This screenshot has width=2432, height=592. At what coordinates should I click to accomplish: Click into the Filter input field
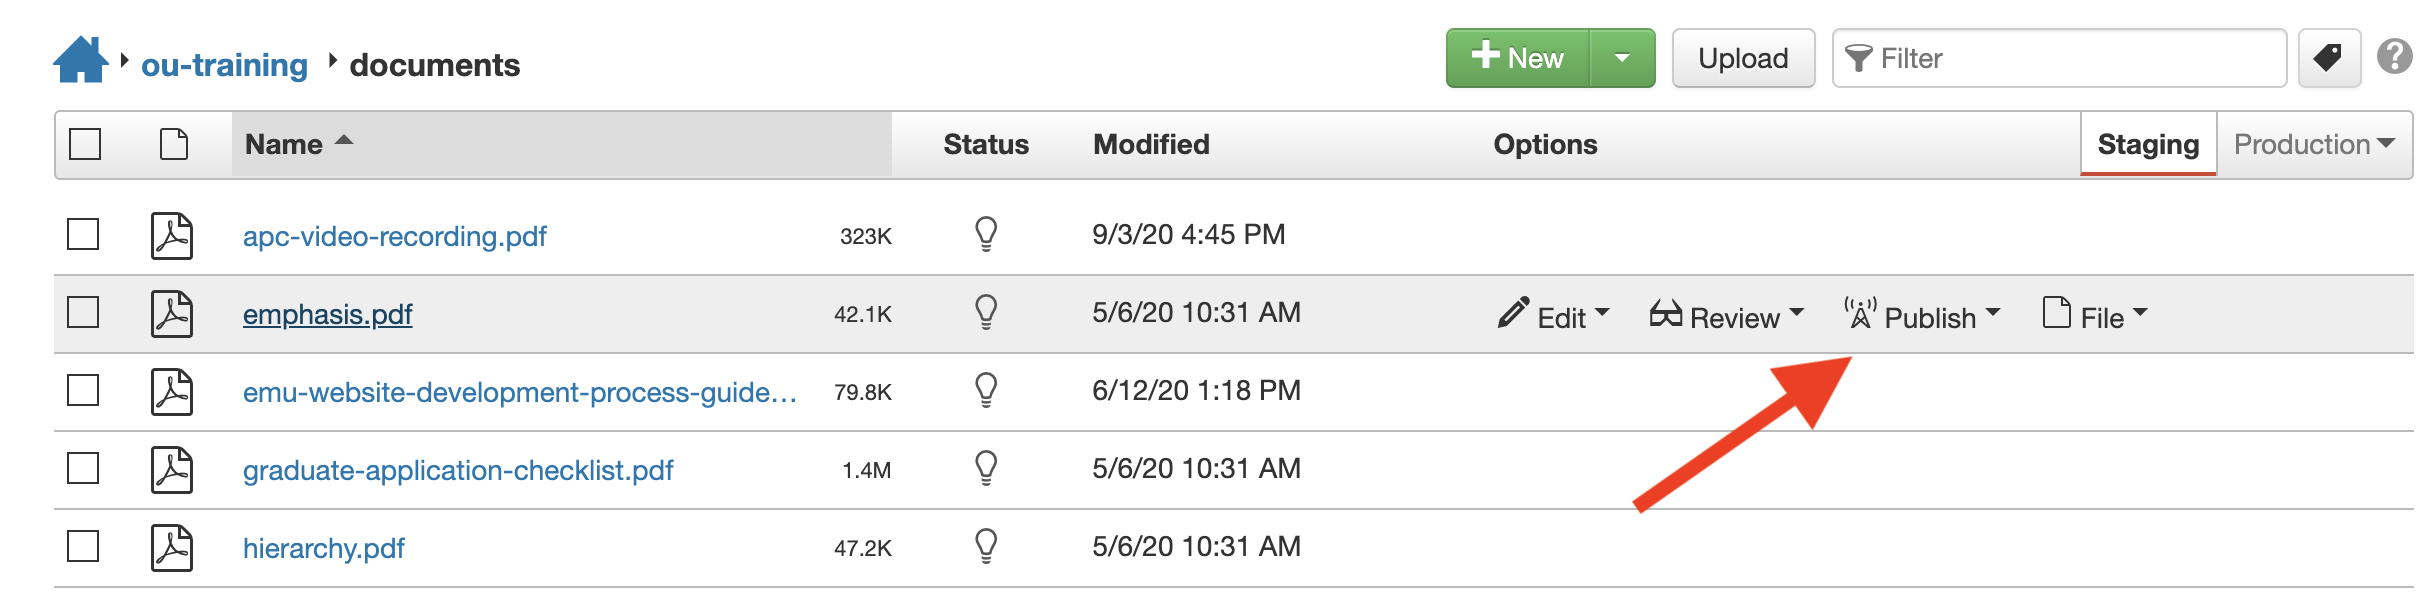[2059, 58]
